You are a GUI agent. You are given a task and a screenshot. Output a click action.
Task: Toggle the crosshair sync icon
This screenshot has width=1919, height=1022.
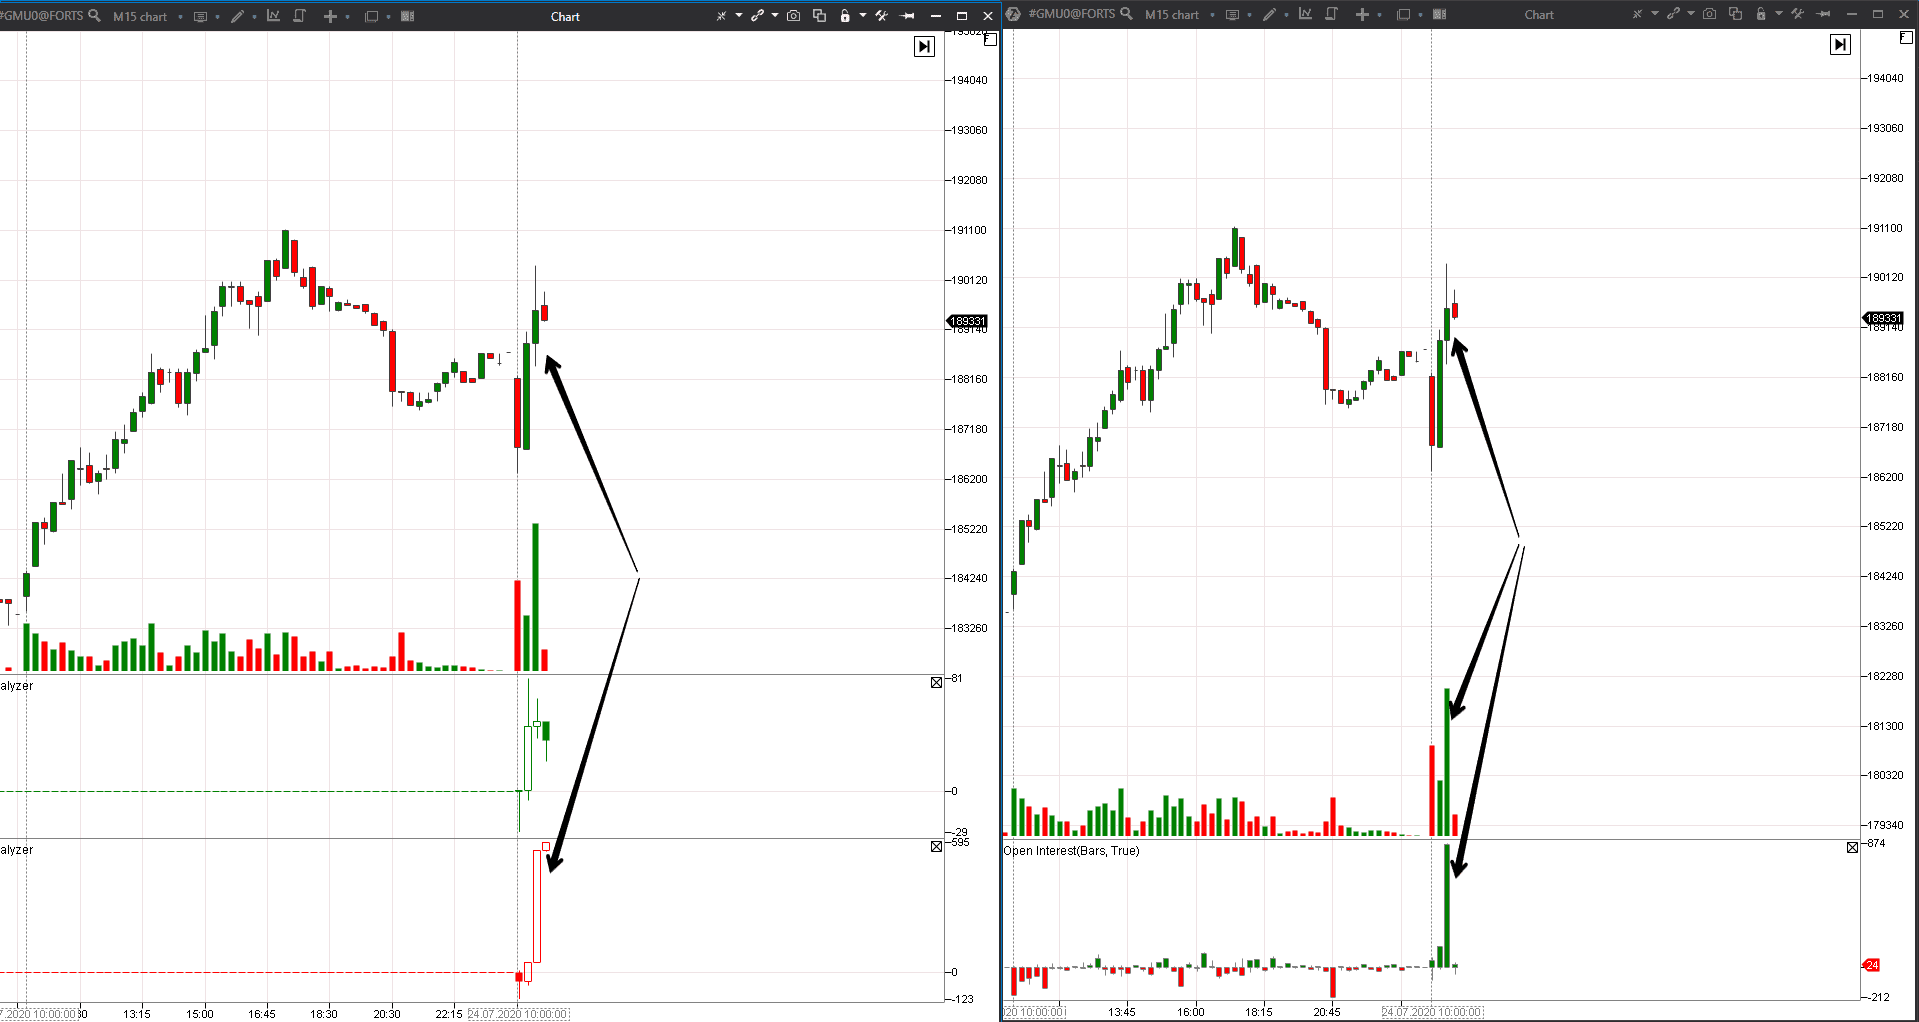coord(722,15)
